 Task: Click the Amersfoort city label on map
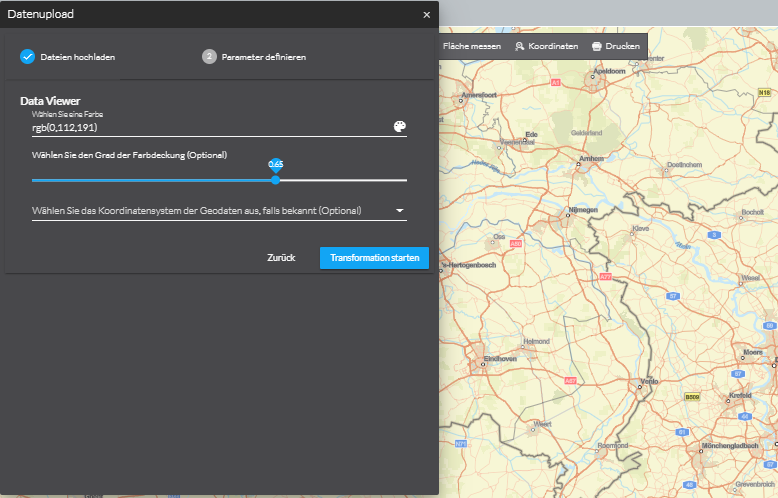[479, 95]
